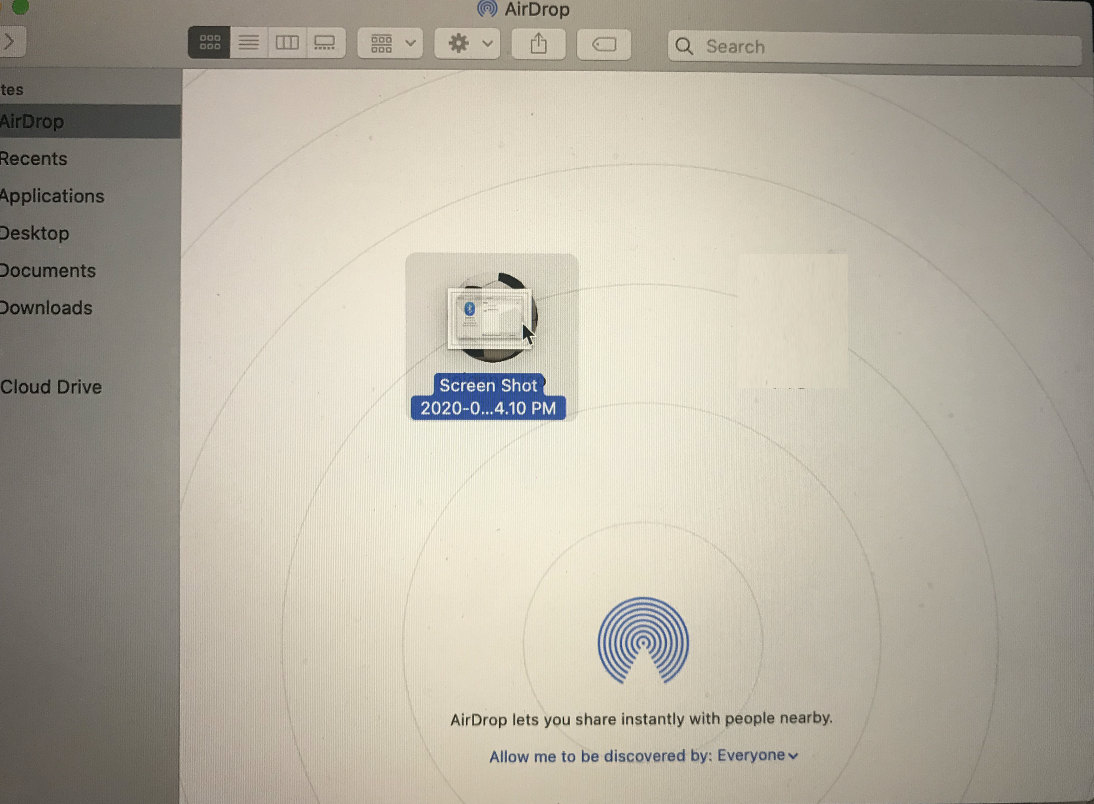
Task: Switch to icon view in toolbar
Action: click(209, 43)
